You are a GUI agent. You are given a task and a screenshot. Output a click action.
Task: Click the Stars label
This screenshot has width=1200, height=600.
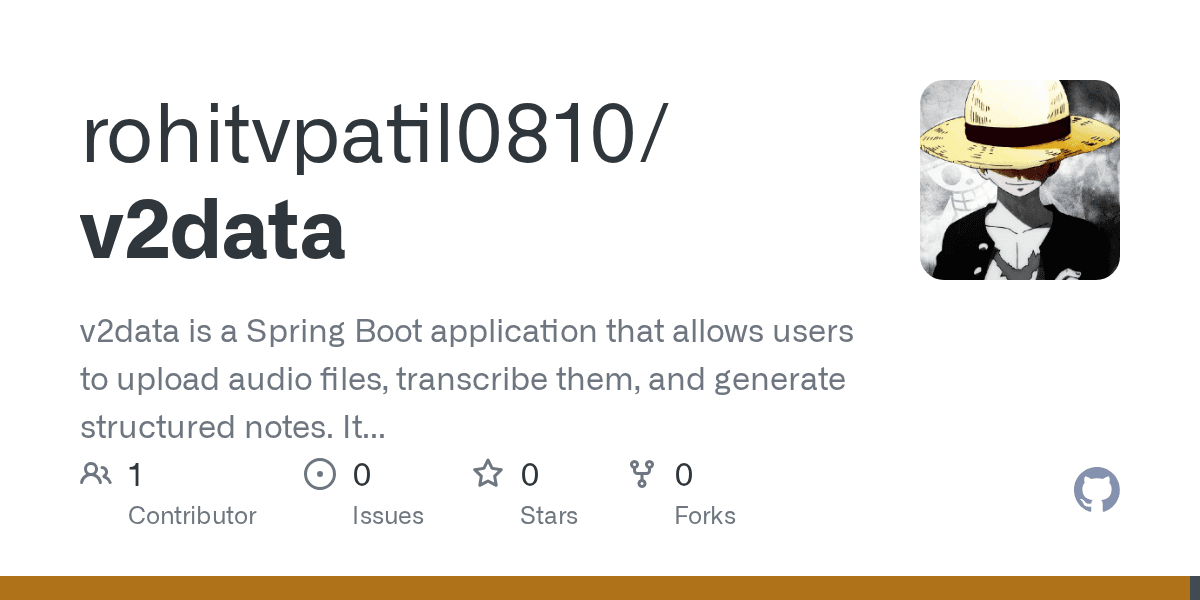tap(549, 516)
